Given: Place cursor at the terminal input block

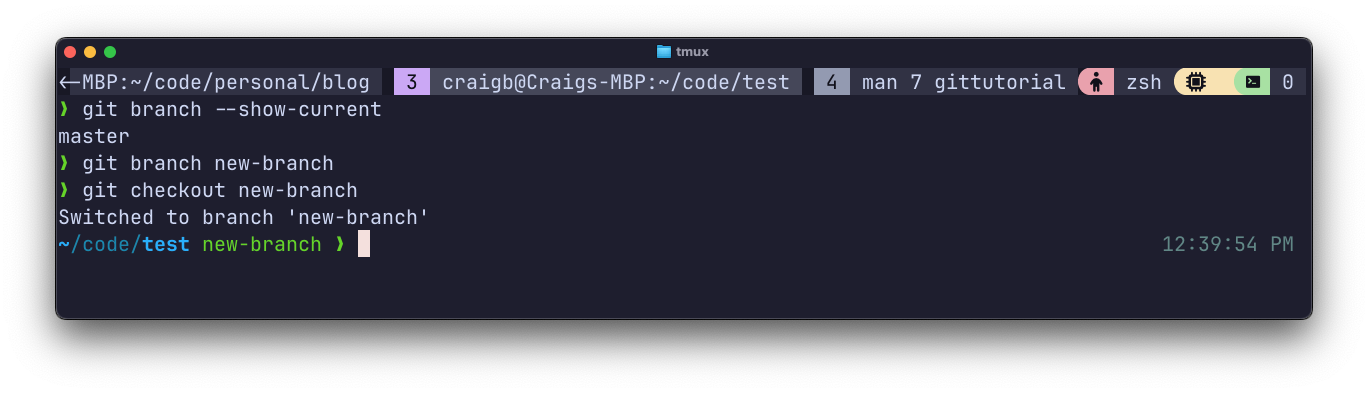Looking at the screenshot, I should (364, 244).
